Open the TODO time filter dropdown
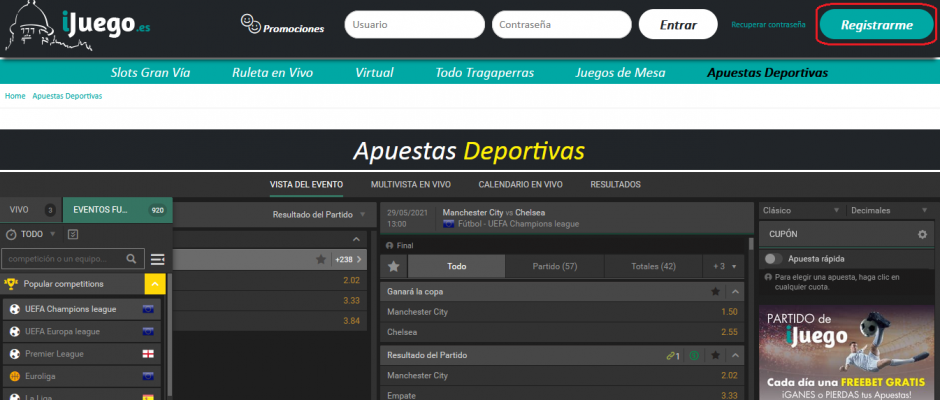Viewport: 940px width, 400px height. tap(30, 234)
